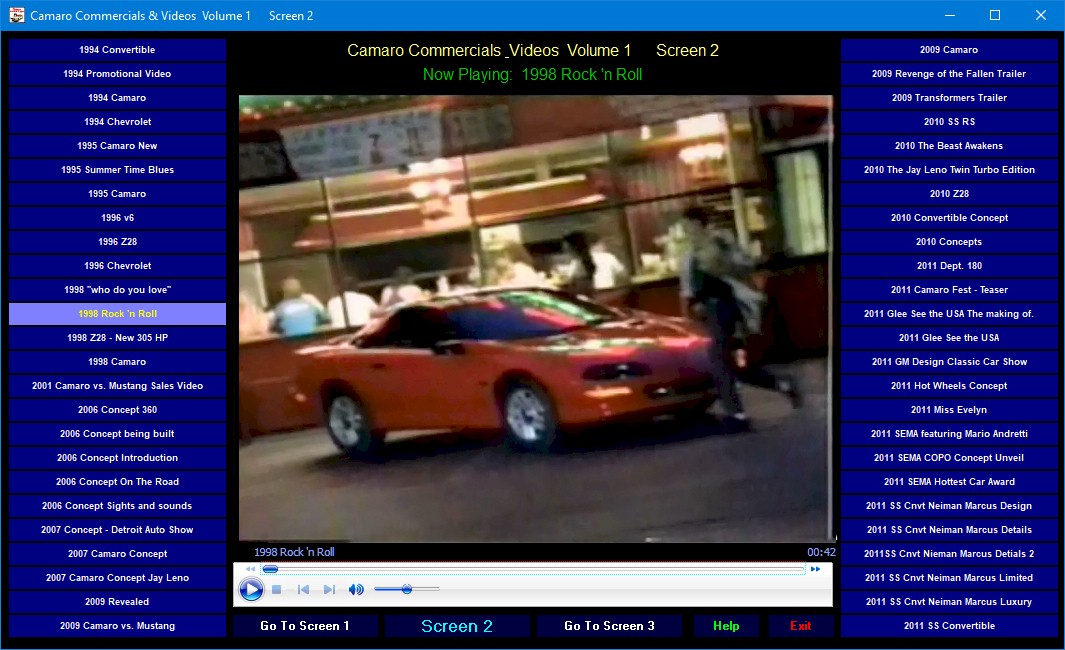Select 1994 Camaro video

click(118, 97)
